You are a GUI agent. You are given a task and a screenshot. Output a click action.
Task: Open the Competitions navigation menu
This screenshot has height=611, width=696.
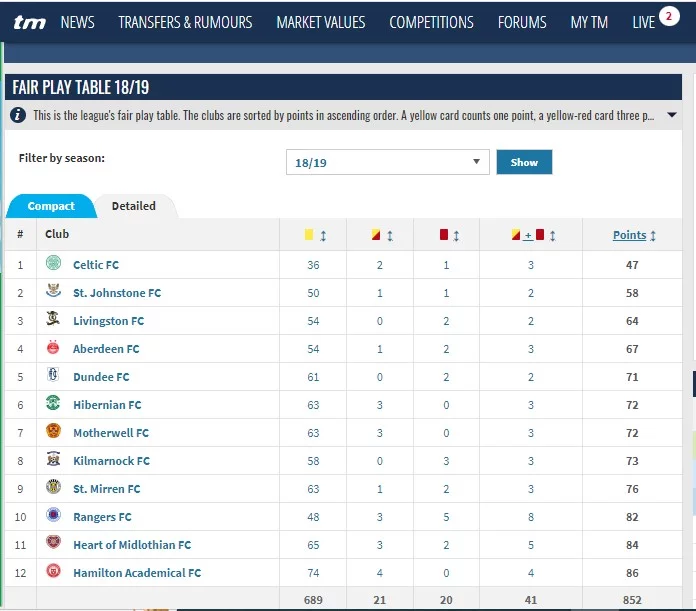tap(431, 22)
